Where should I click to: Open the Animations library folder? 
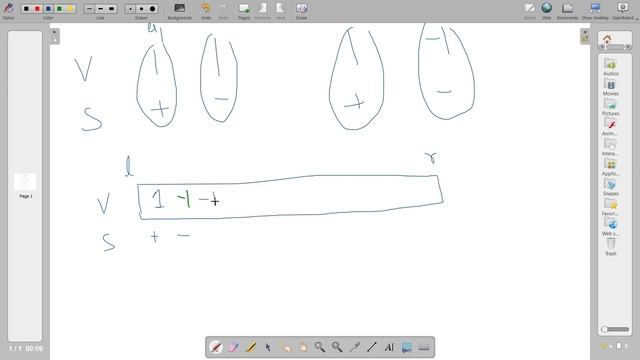[x=611, y=127]
